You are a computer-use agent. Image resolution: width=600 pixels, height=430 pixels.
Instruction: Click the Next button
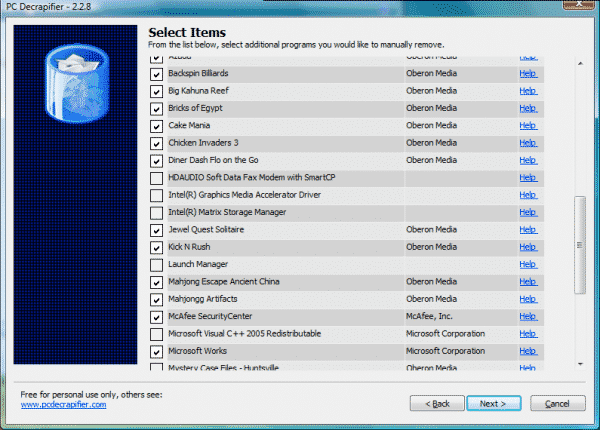click(493, 403)
